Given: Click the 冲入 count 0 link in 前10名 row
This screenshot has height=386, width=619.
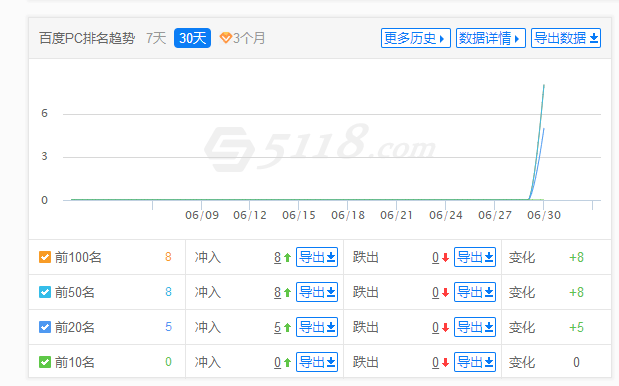Looking at the screenshot, I should 278,362.
